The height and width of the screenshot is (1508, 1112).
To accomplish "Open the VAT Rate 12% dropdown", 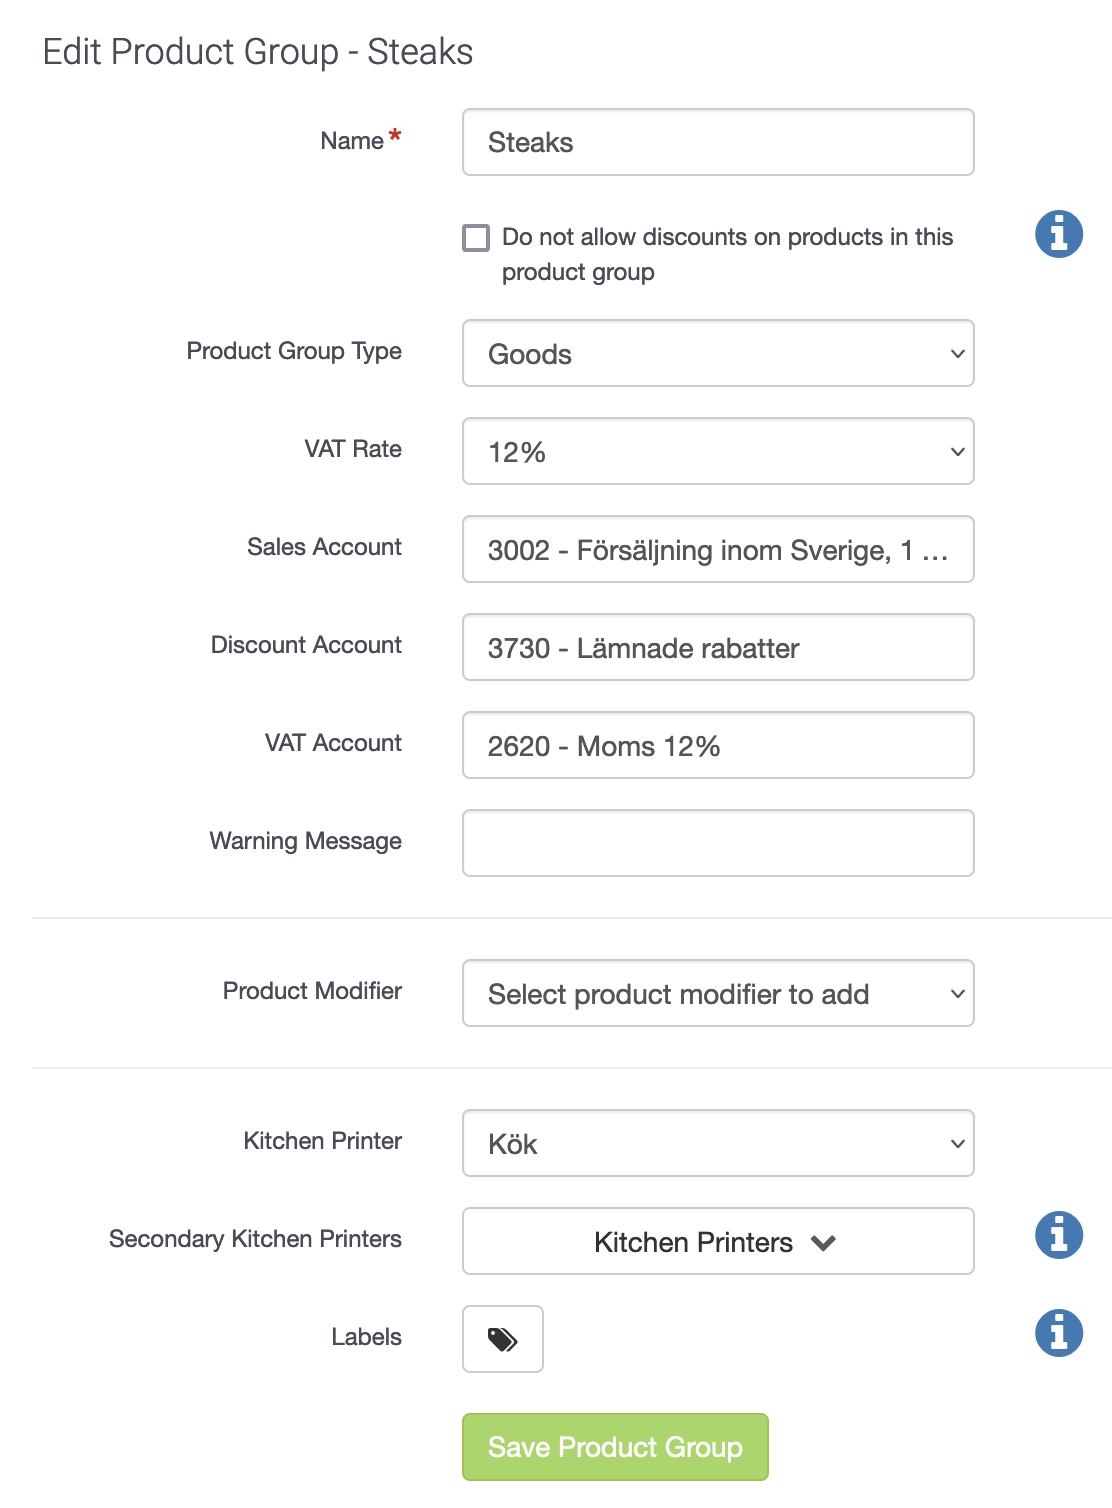I will [x=718, y=451].
